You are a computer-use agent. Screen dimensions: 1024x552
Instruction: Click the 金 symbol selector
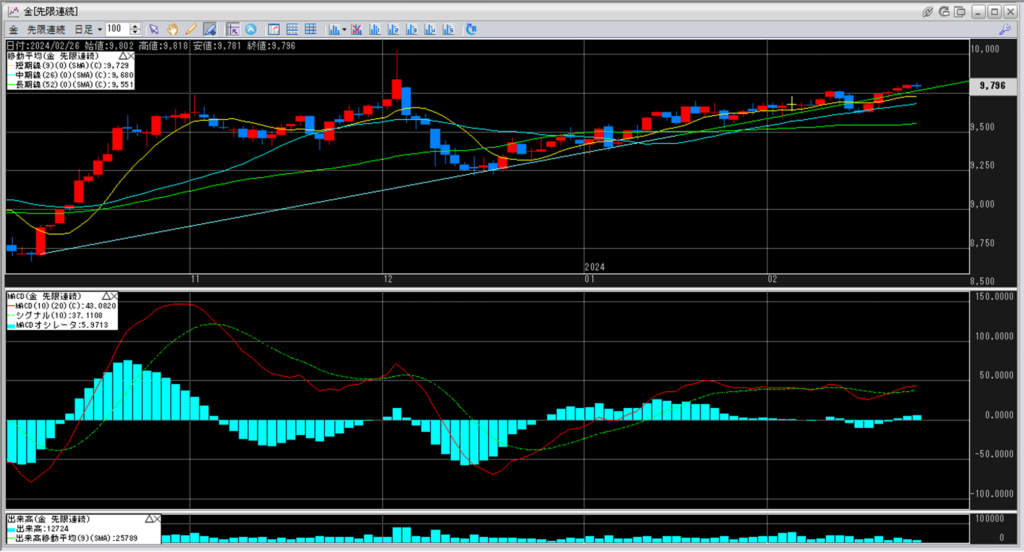pos(14,29)
